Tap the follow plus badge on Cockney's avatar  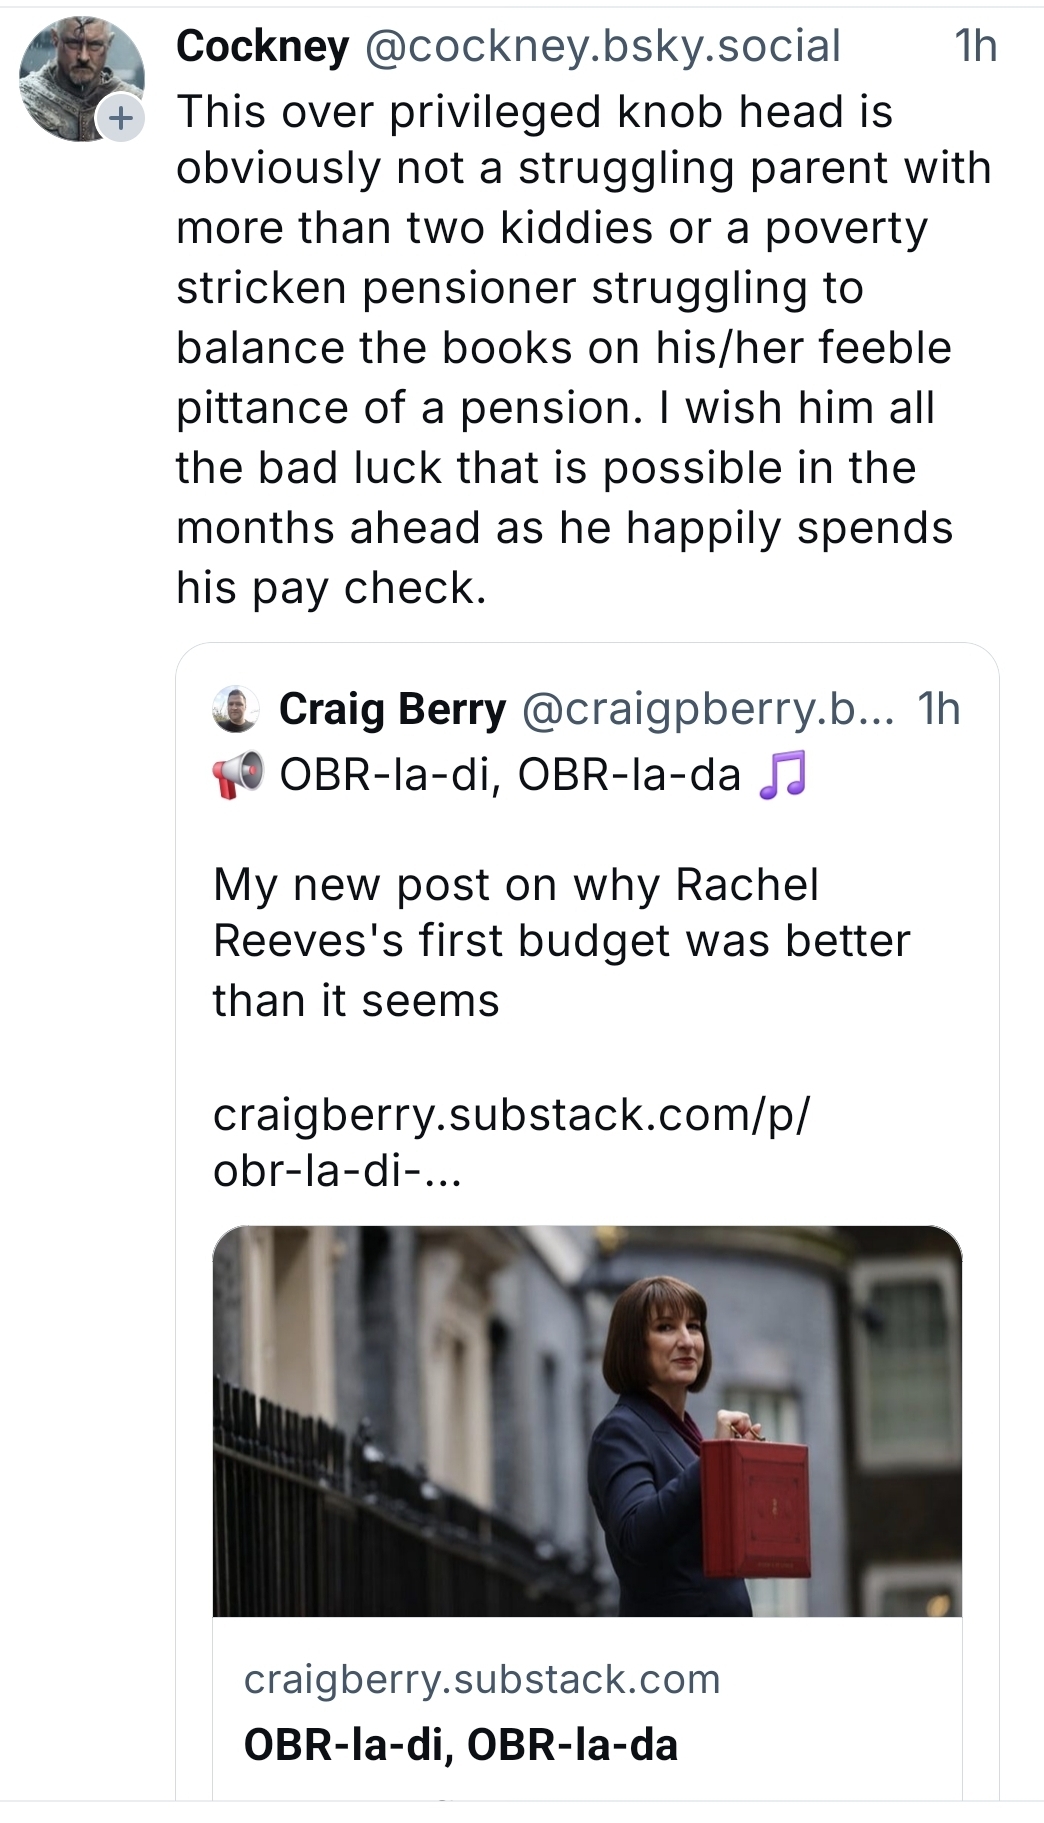point(121,119)
